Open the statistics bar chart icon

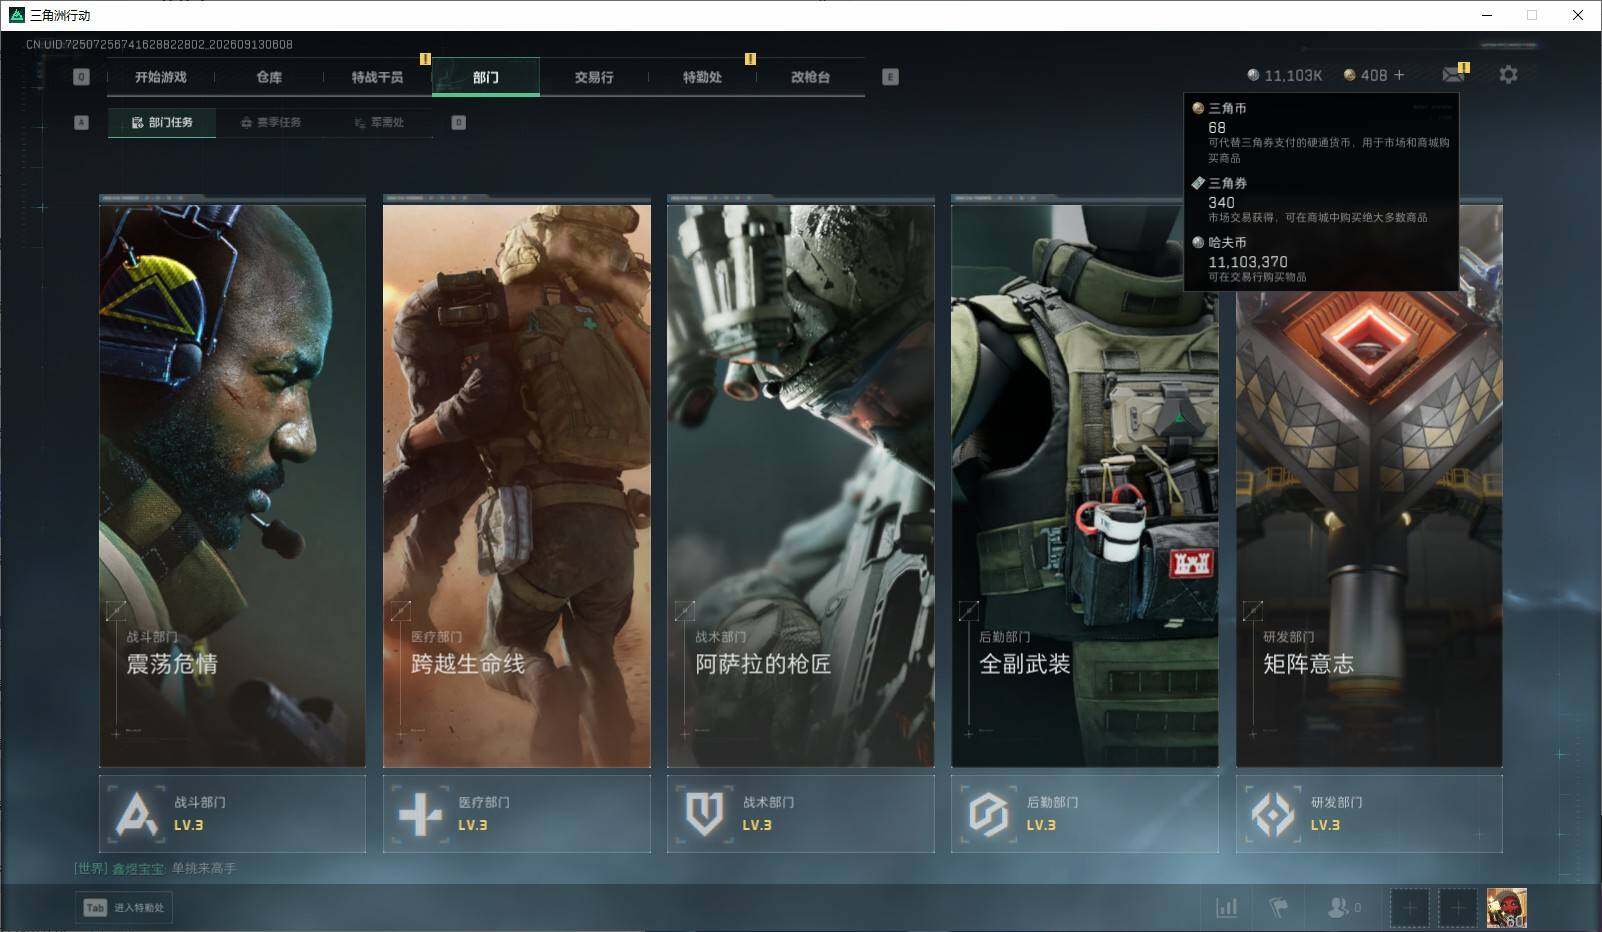coord(1227,908)
